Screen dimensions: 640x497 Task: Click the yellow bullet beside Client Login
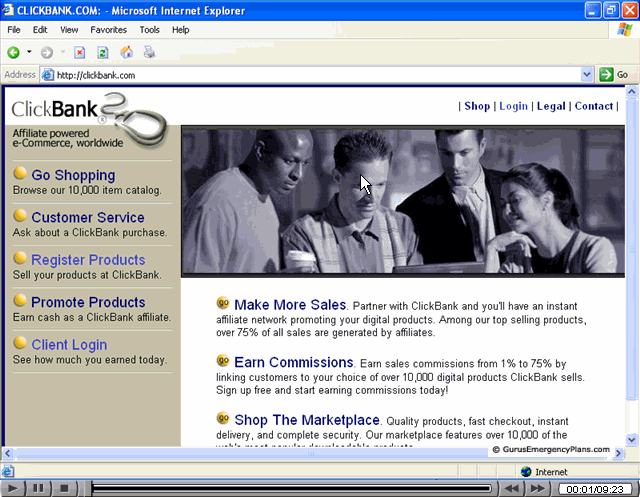(20, 343)
